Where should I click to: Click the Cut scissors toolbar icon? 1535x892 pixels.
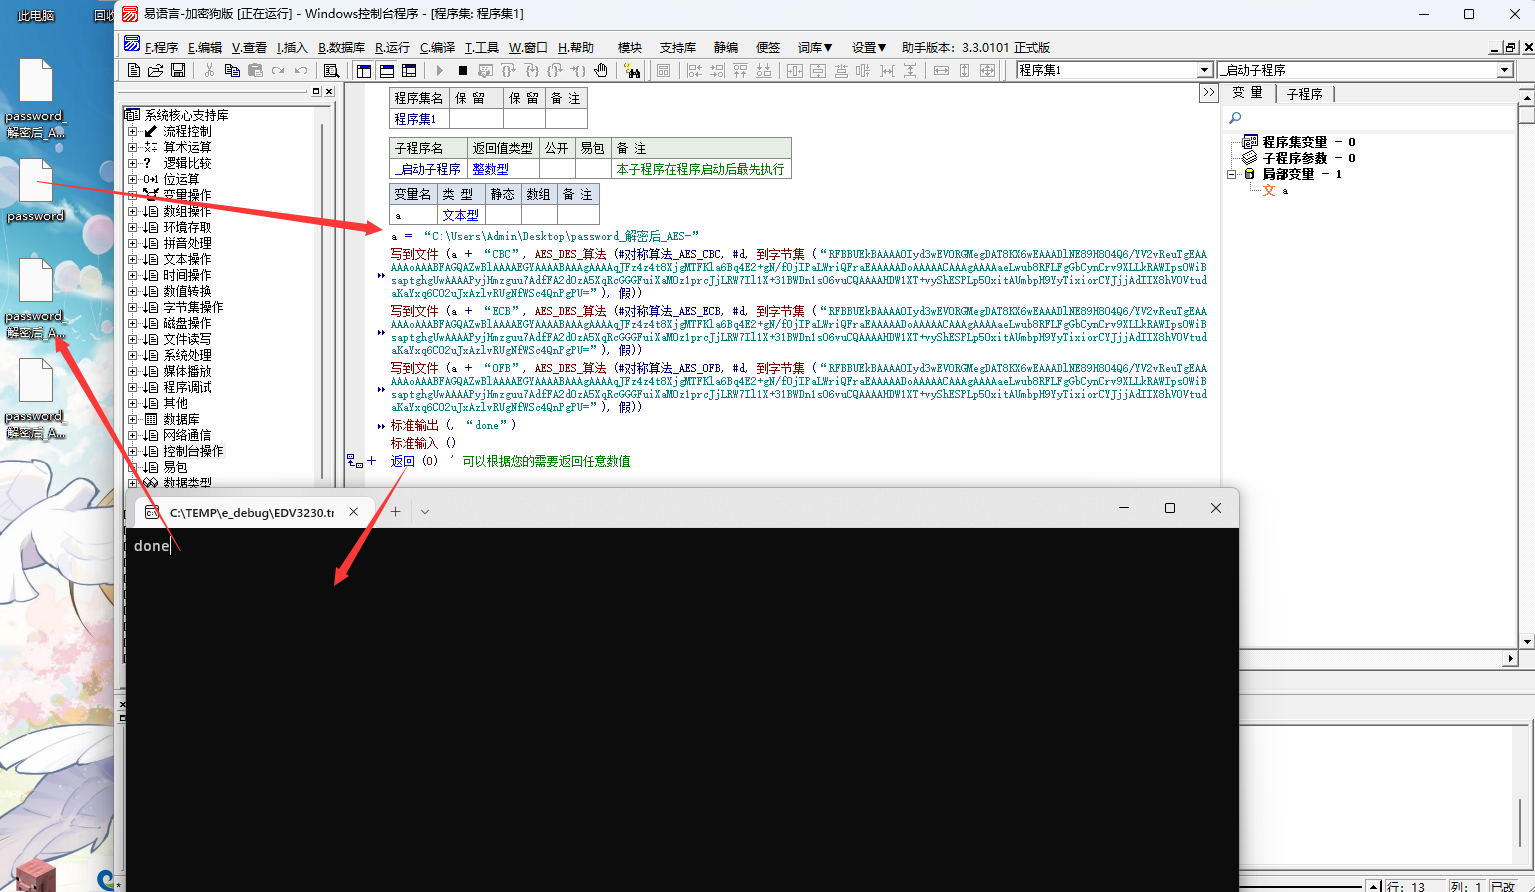coord(209,70)
